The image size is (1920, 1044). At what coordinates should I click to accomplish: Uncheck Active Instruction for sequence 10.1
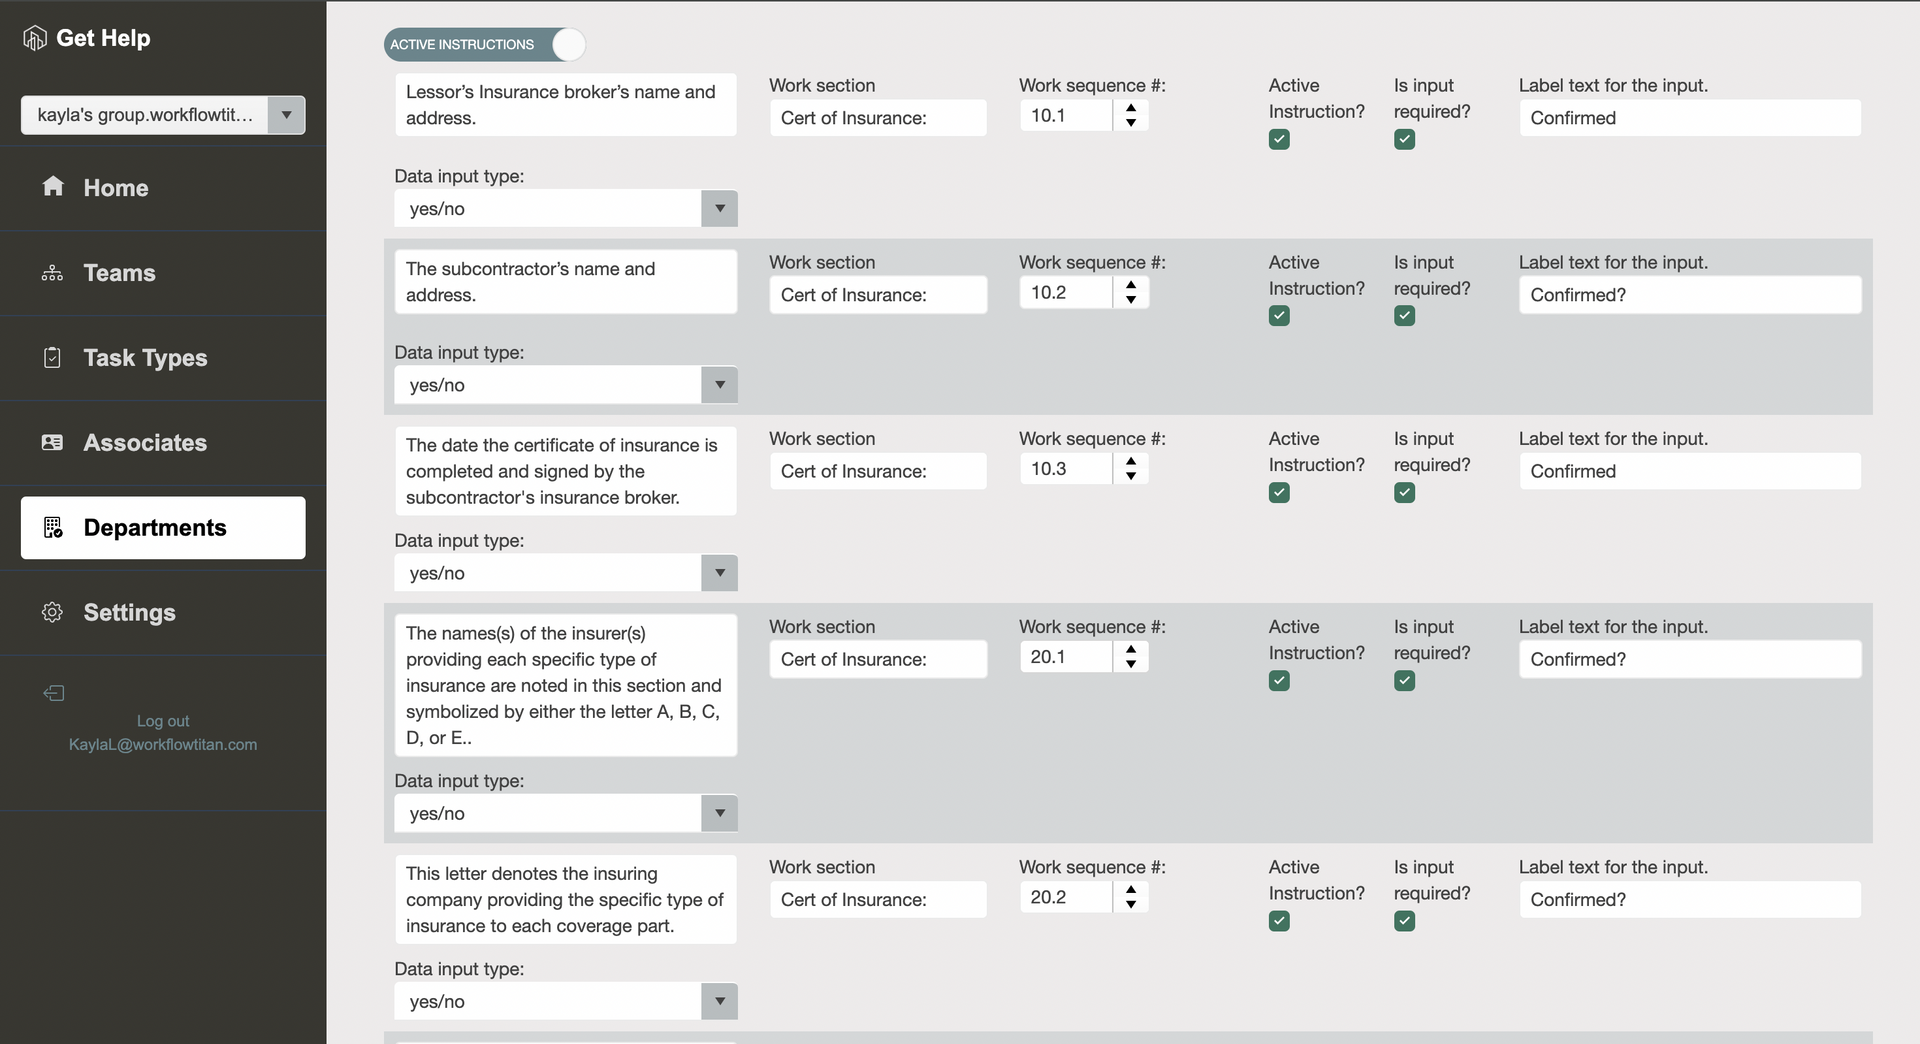(x=1279, y=139)
